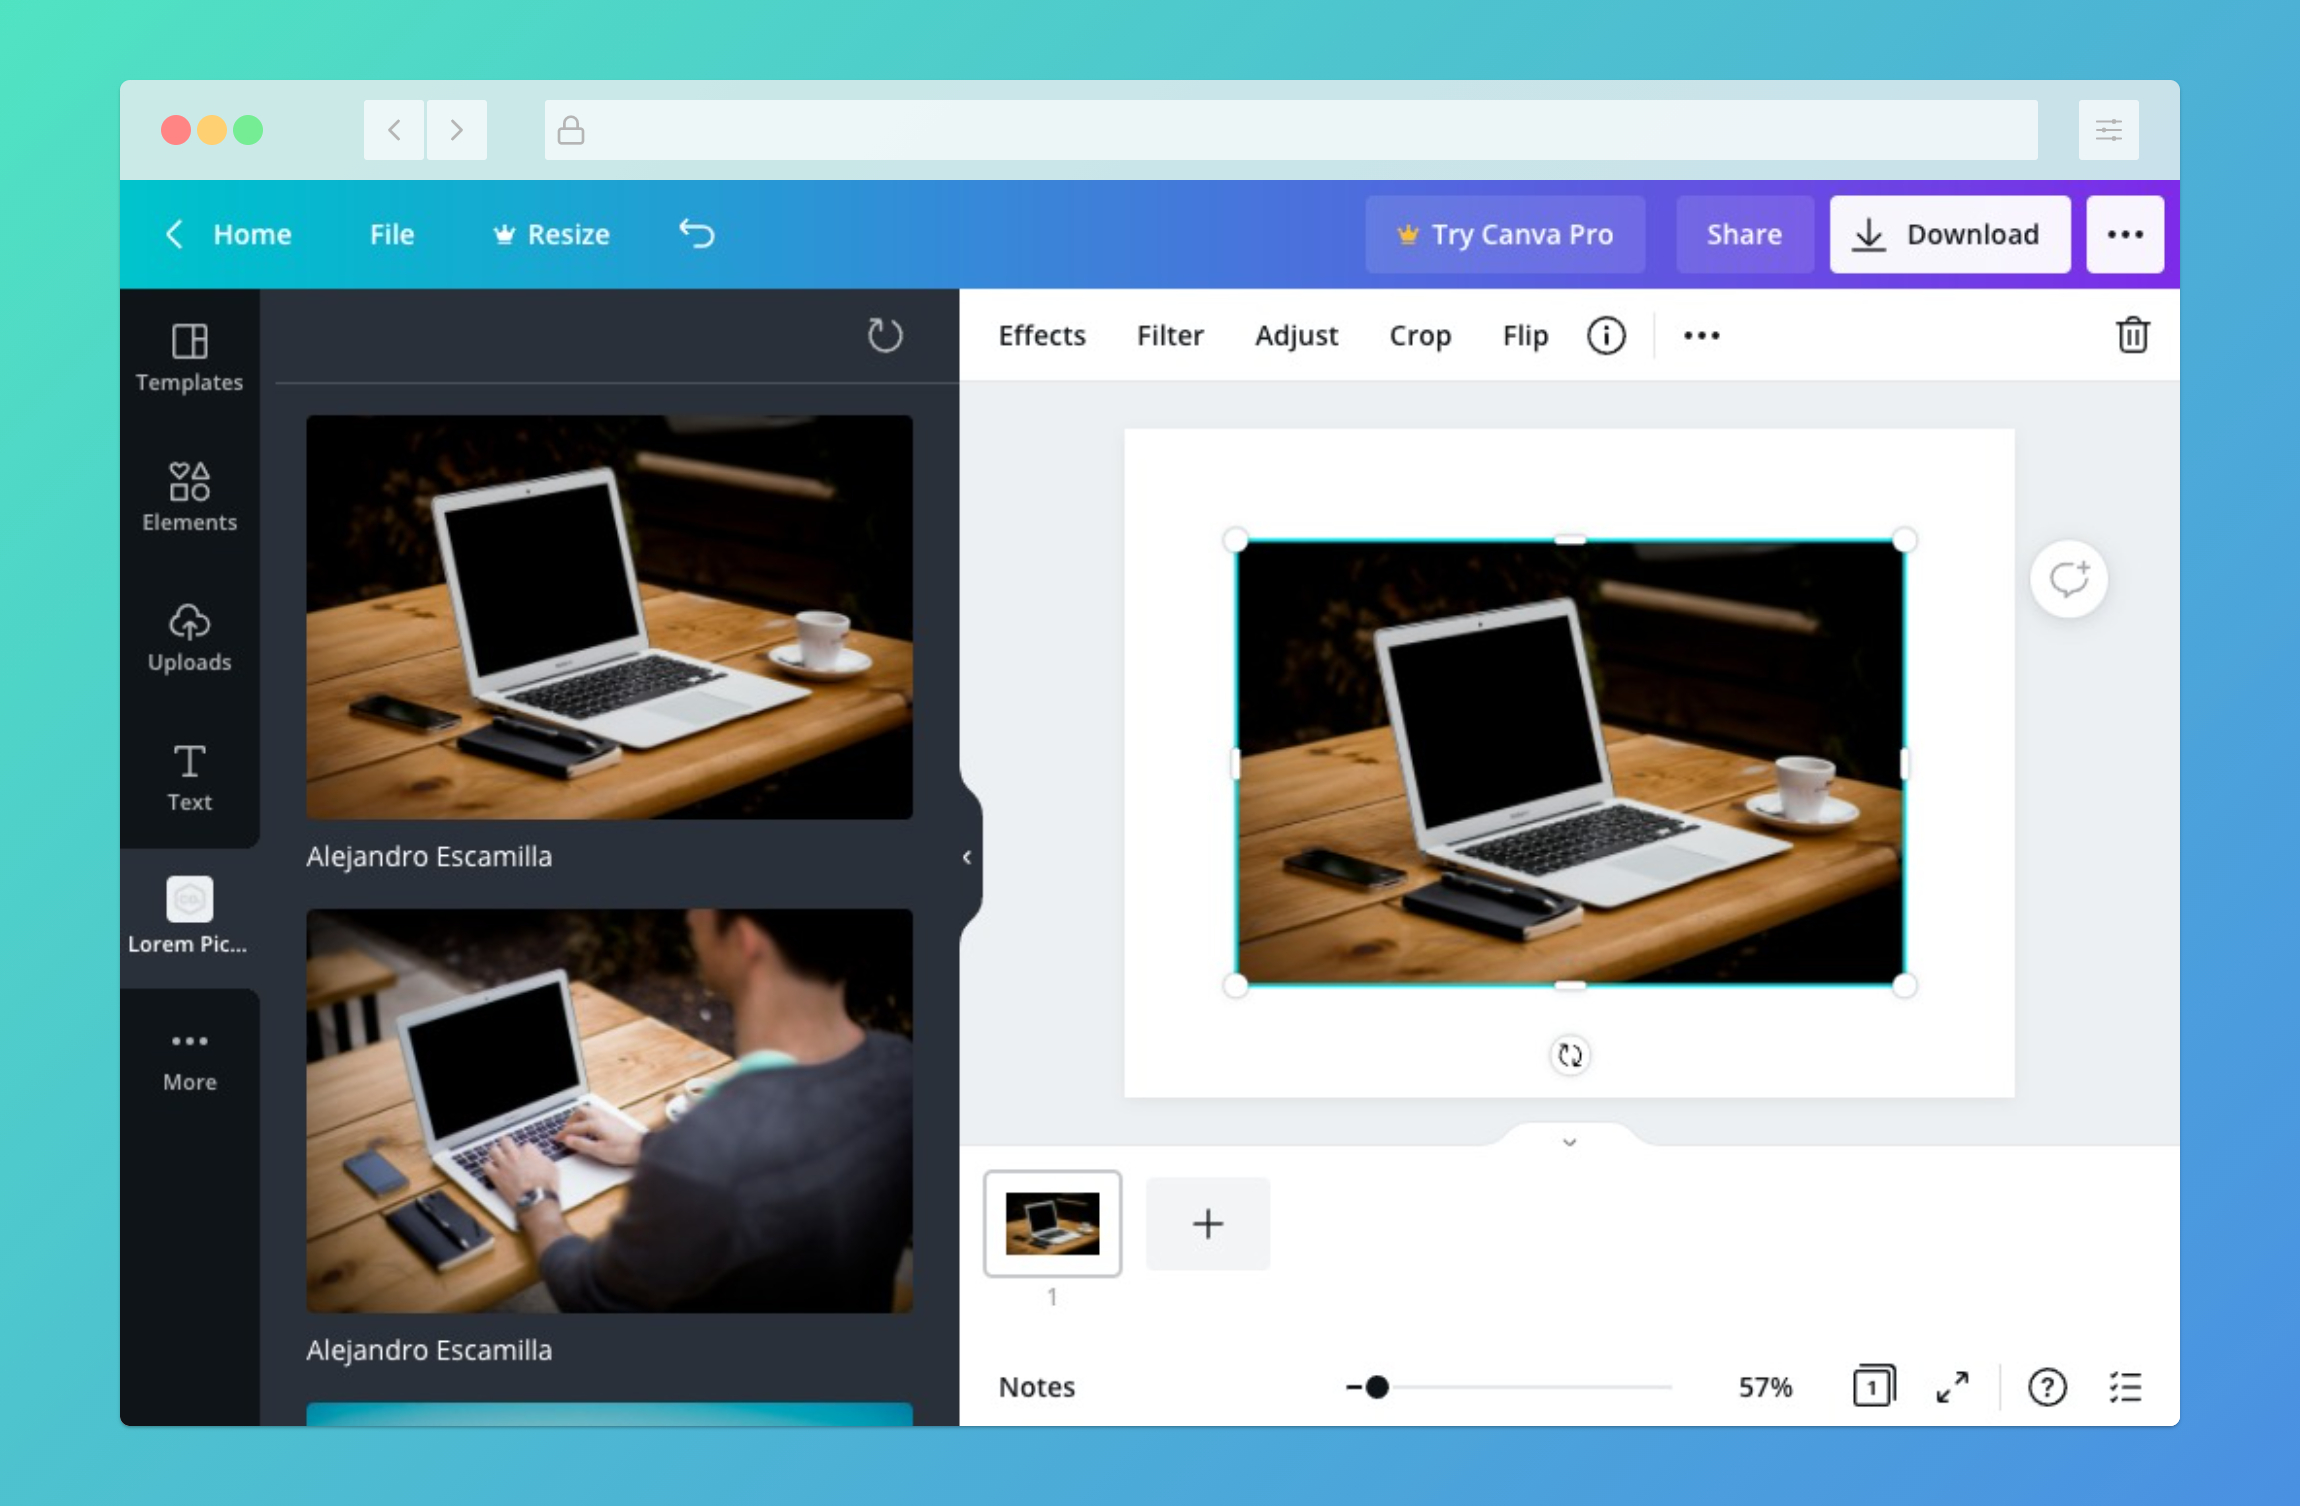Open the More apps sidebar item

[189, 1061]
